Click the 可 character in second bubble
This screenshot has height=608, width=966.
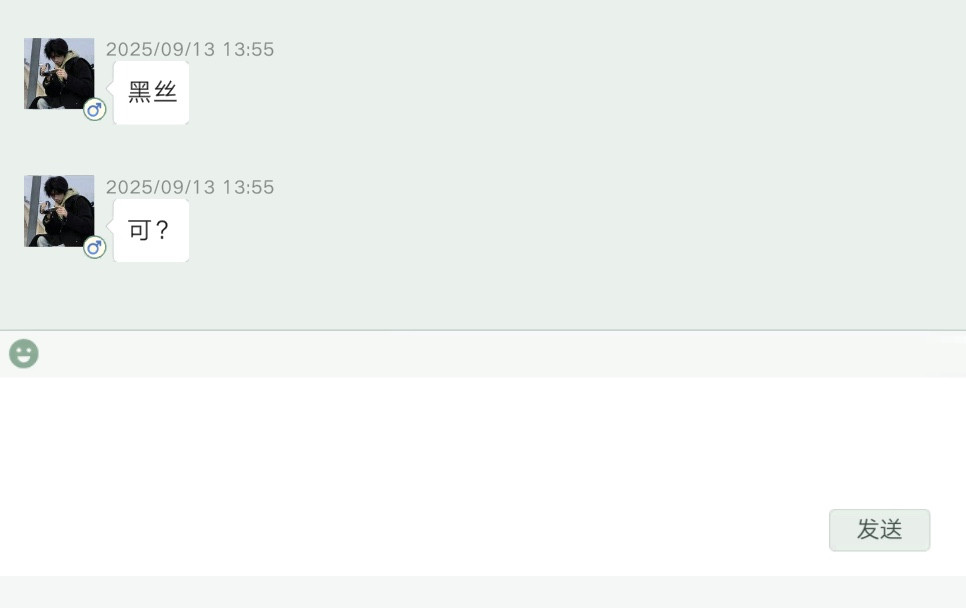tap(139, 230)
